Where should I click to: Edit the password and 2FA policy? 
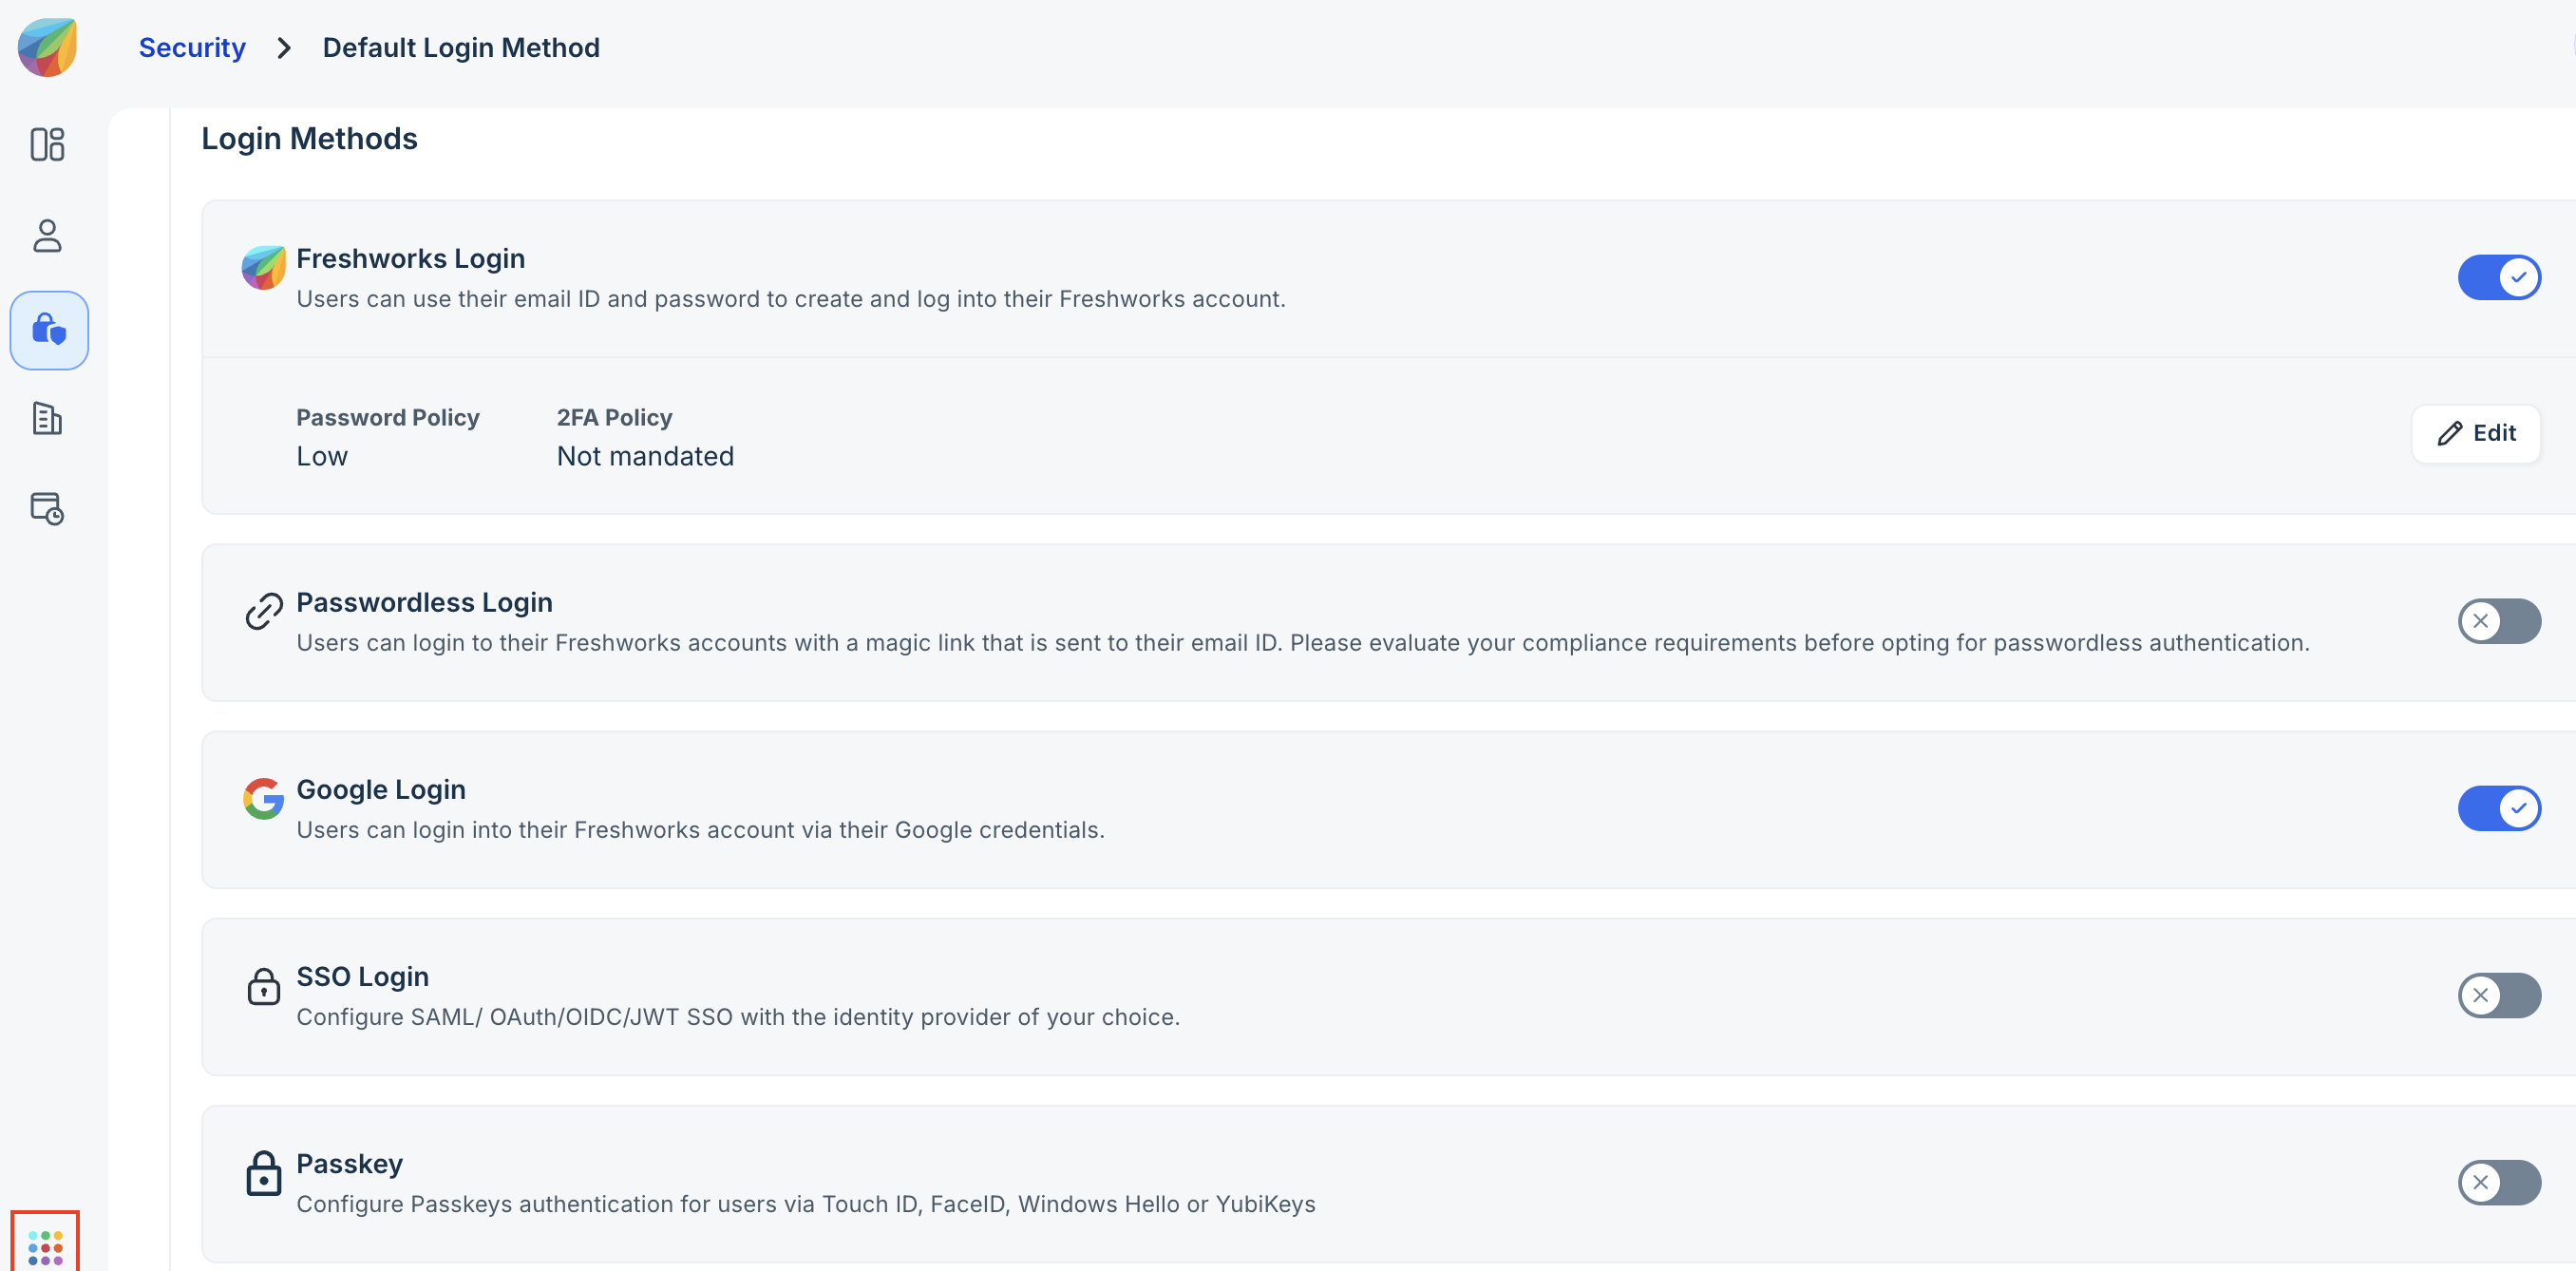pyautogui.click(x=2475, y=433)
